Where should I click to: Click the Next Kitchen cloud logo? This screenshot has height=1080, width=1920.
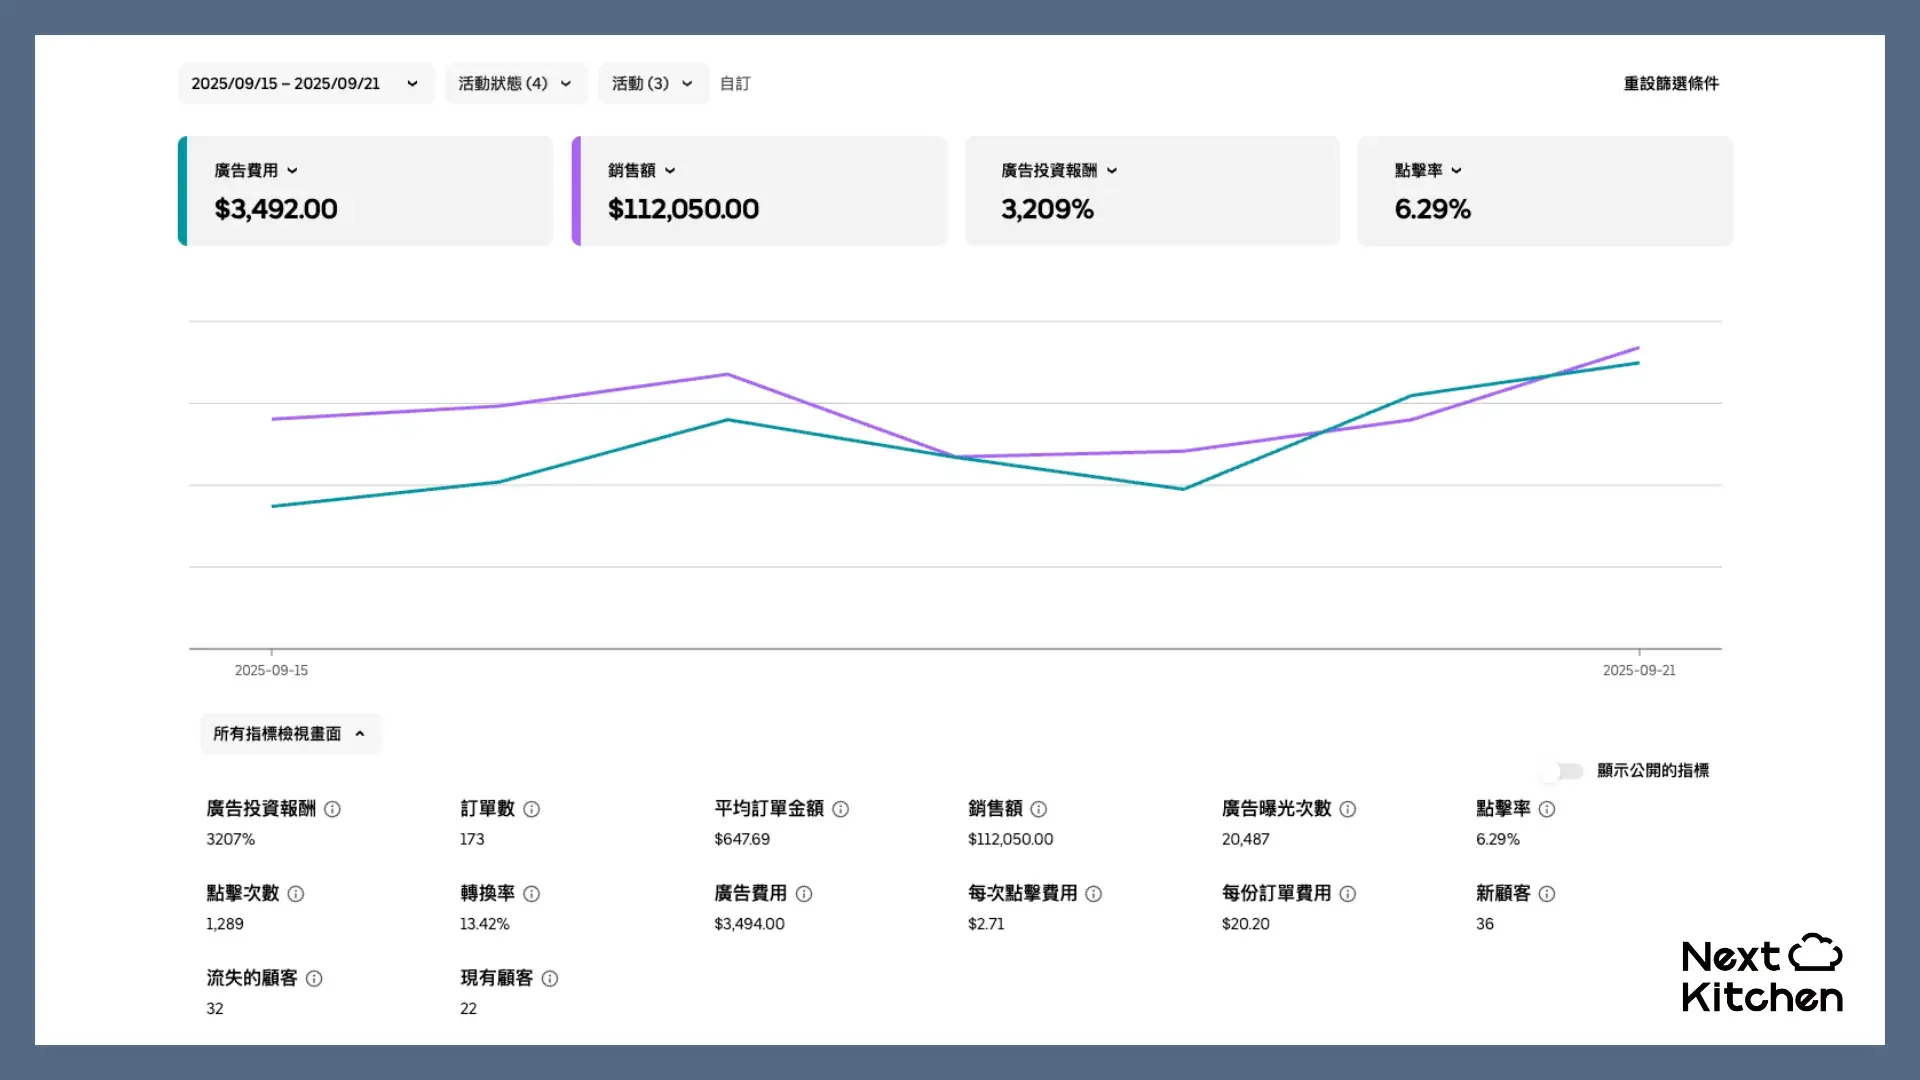[1816, 952]
